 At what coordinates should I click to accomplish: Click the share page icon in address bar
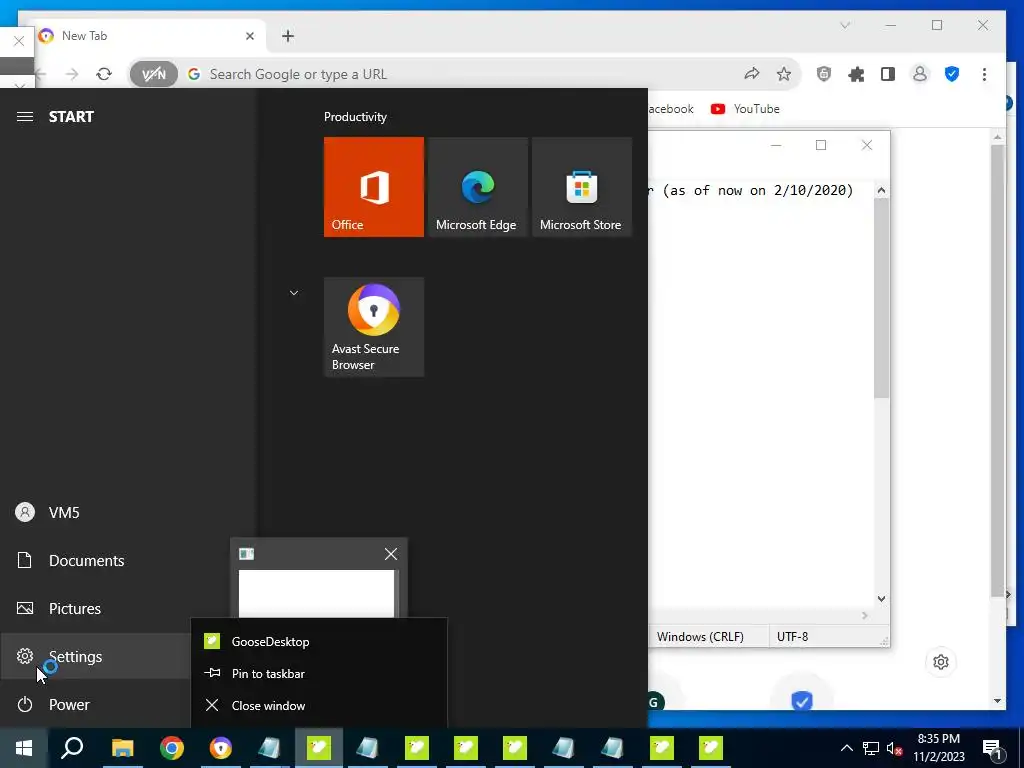point(752,74)
